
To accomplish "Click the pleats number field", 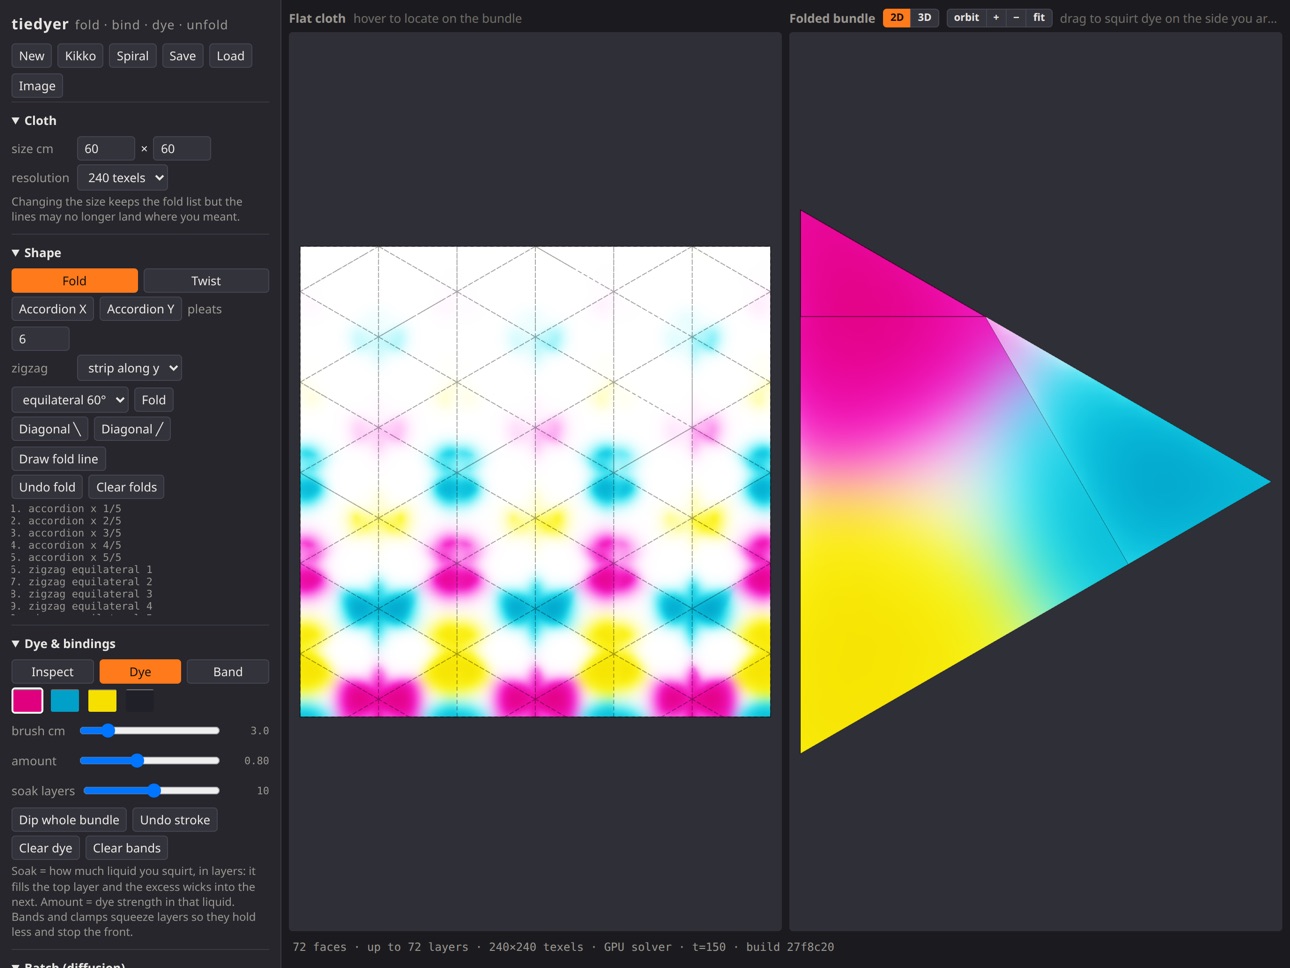I will (x=40, y=339).
